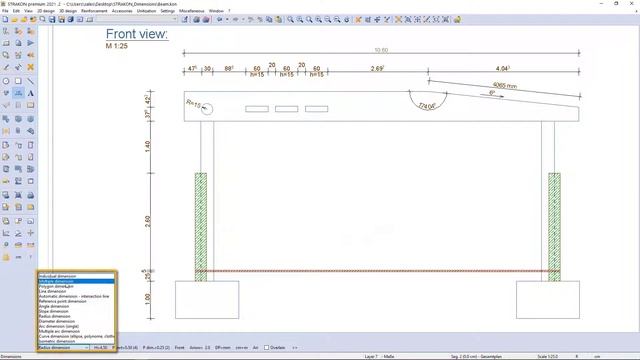Choose Multiple dimension in the list
Viewport: 640px width, 360px height.
pos(76,281)
